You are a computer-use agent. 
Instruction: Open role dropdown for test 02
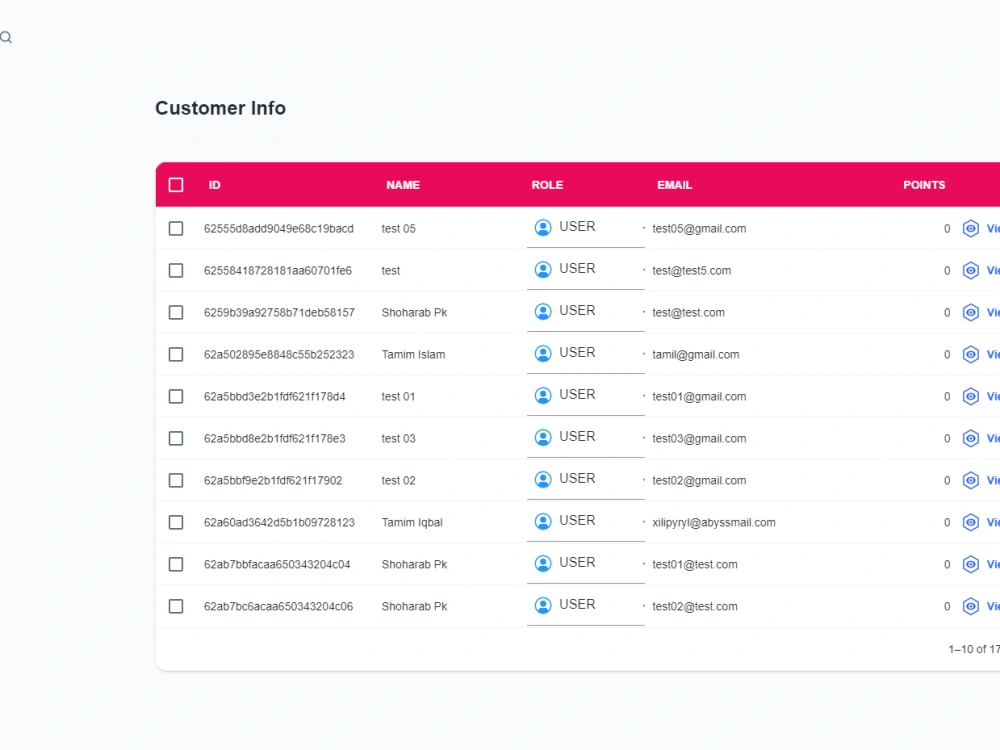coord(585,480)
